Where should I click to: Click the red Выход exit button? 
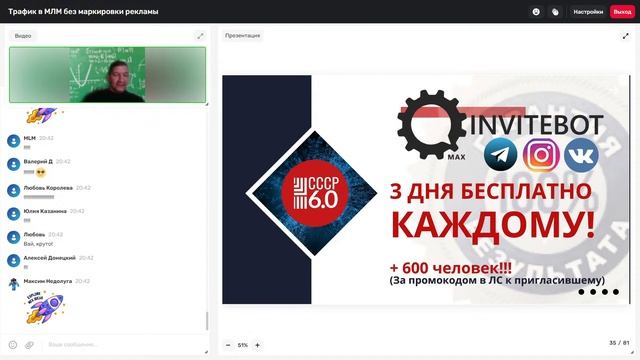(x=622, y=12)
